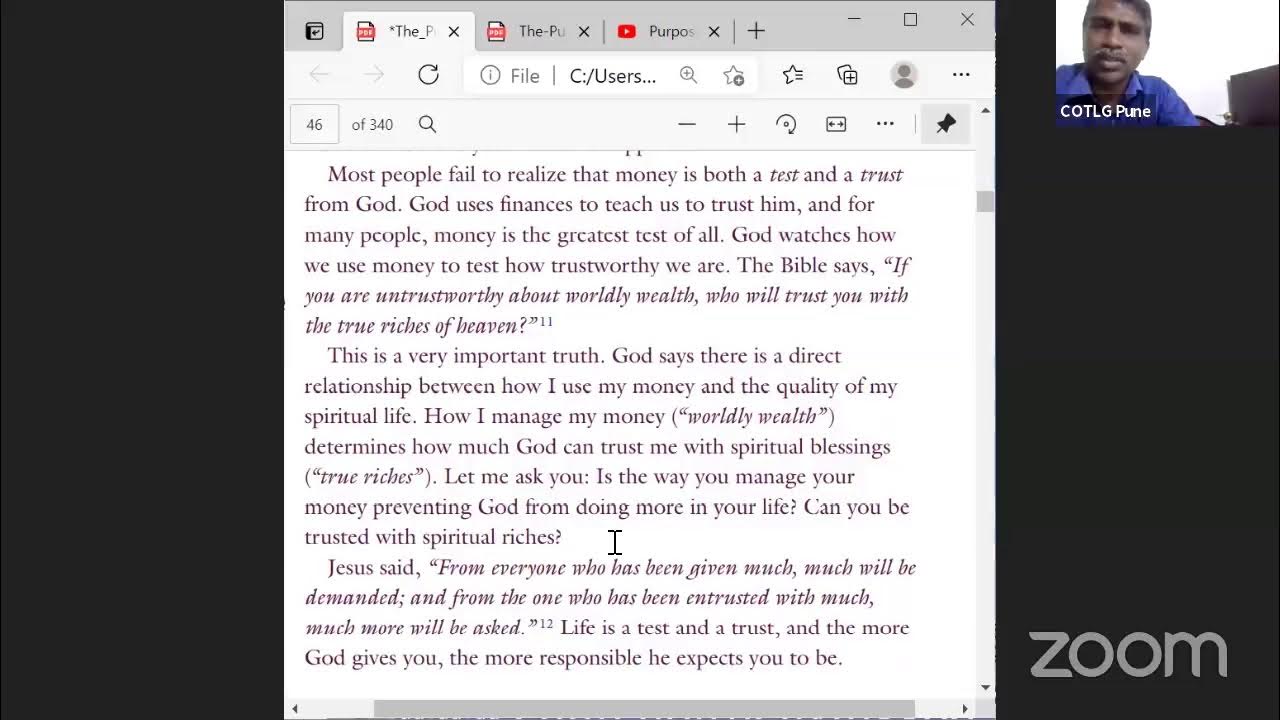Click scroll right arrow at bottom

[964, 709]
